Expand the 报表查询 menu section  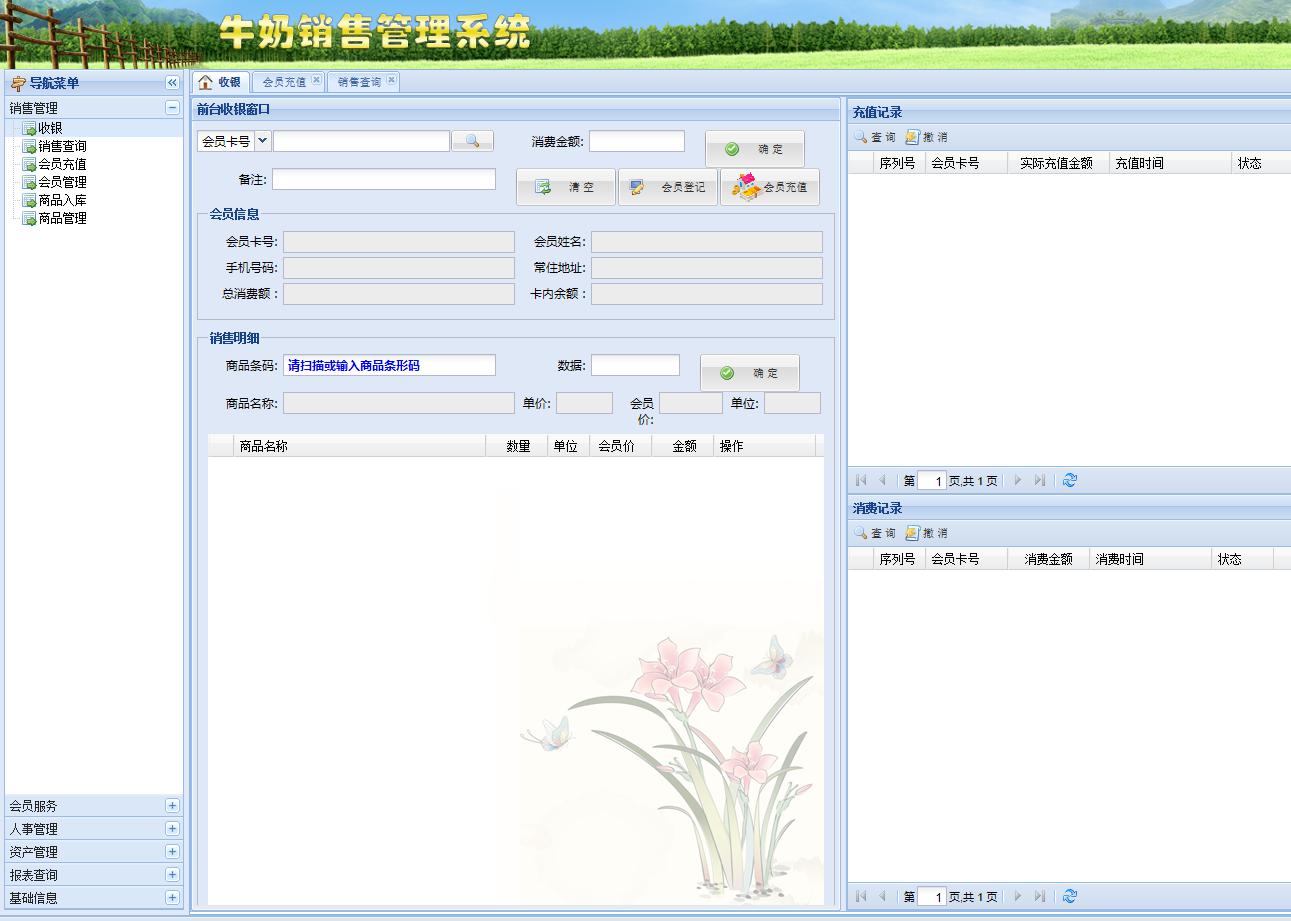click(x=172, y=875)
